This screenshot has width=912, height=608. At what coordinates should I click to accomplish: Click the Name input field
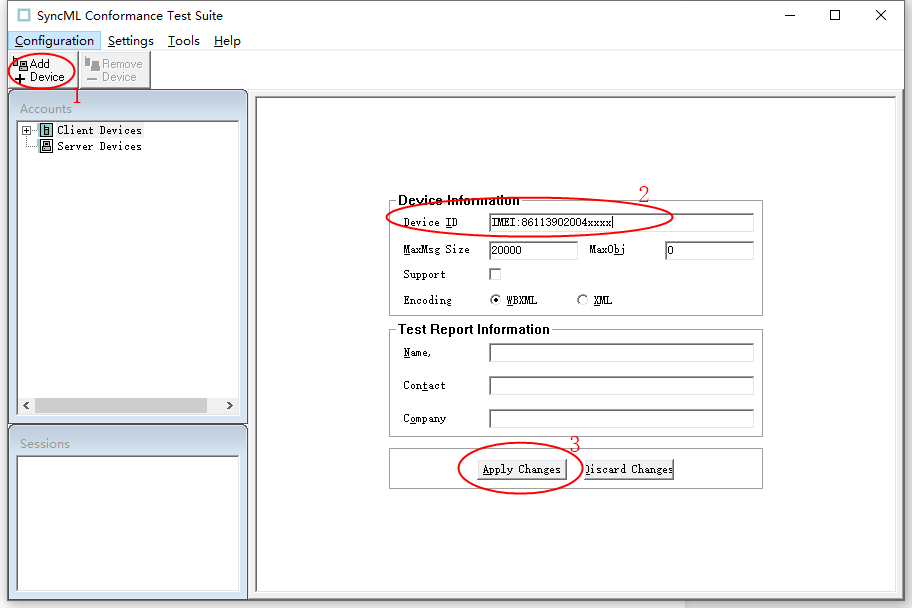pyautogui.click(x=621, y=353)
